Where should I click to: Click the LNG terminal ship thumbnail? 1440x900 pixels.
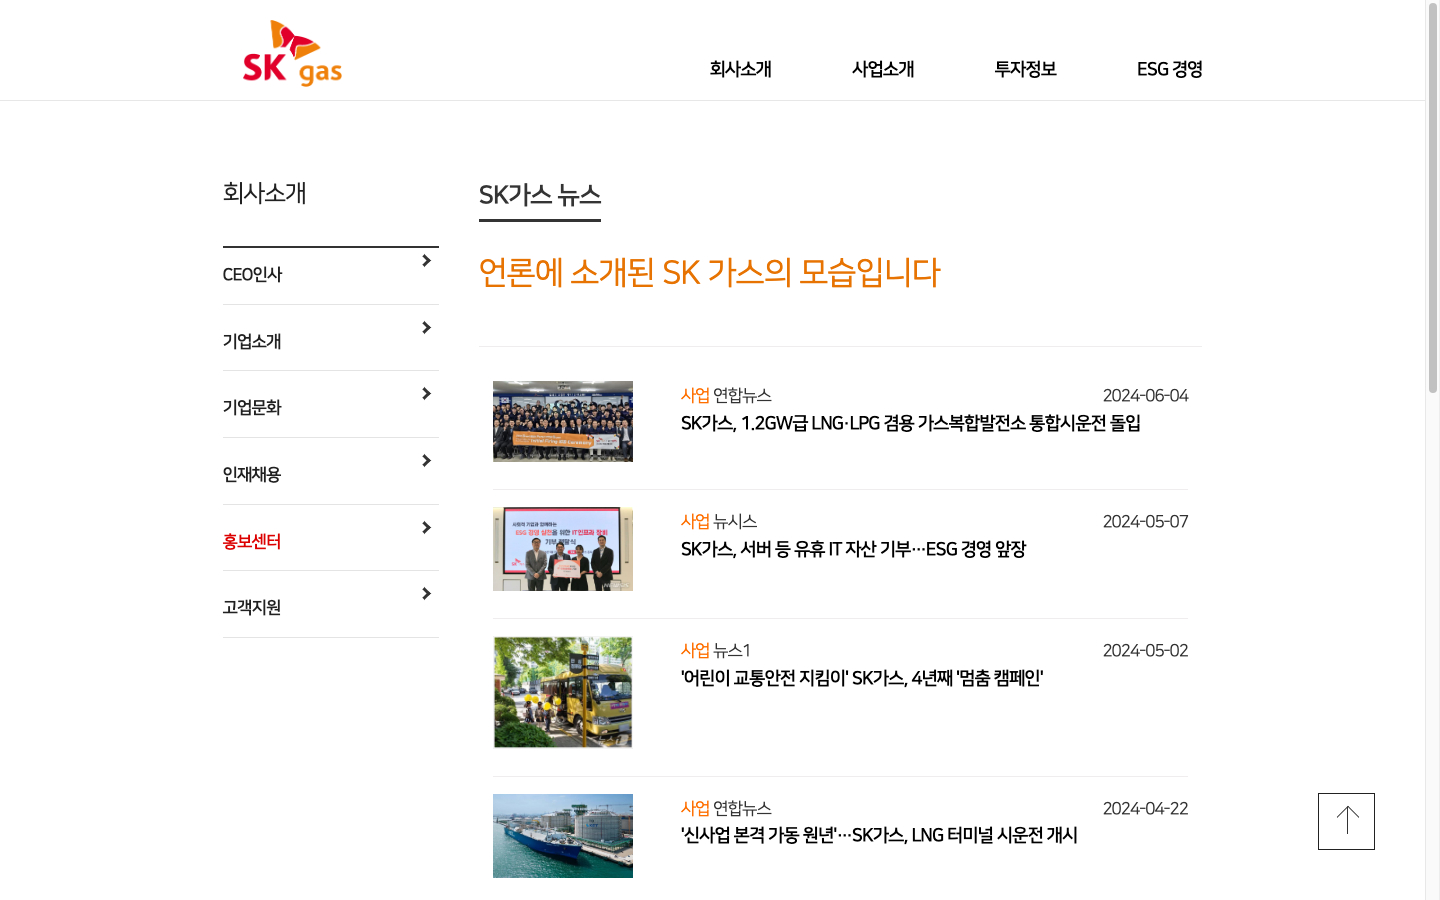pyautogui.click(x=563, y=836)
